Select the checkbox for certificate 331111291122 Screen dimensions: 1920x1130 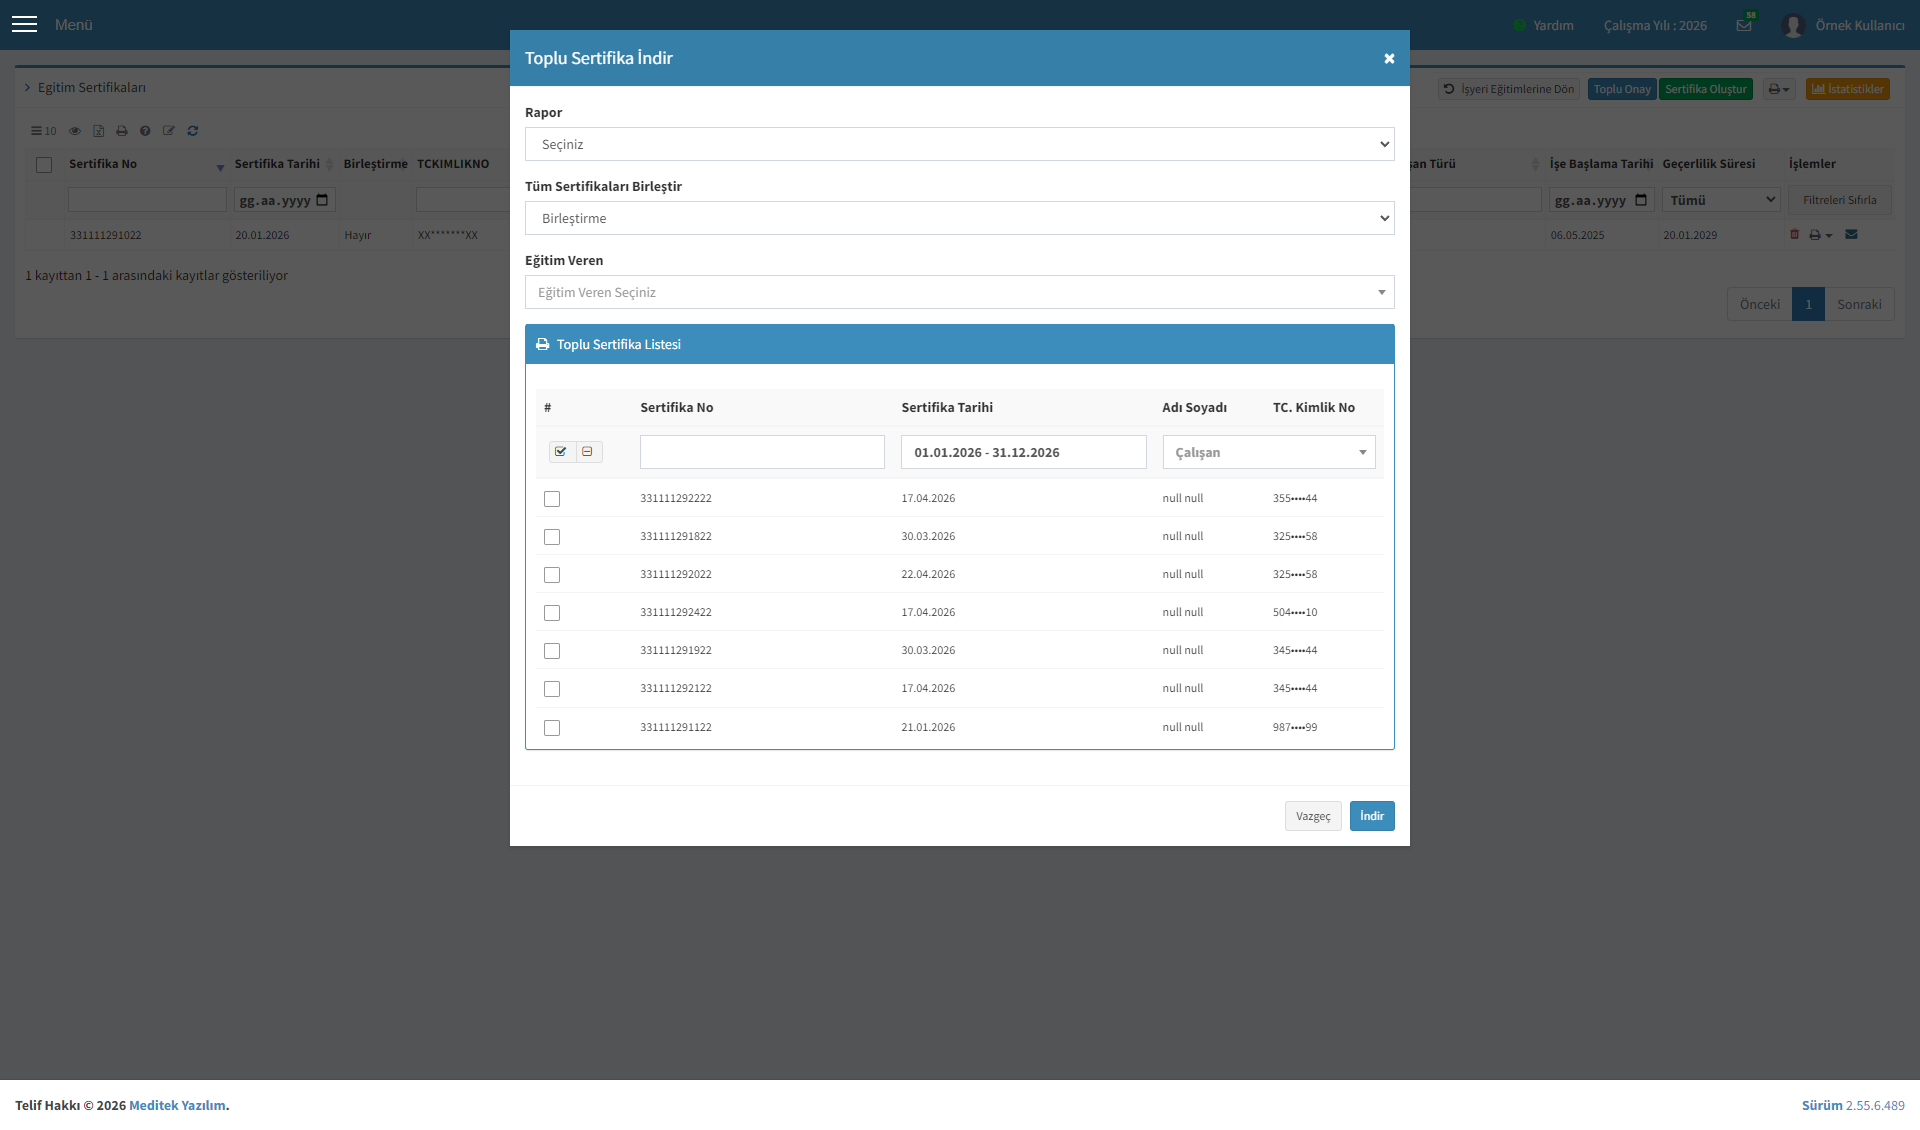[552, 728]
